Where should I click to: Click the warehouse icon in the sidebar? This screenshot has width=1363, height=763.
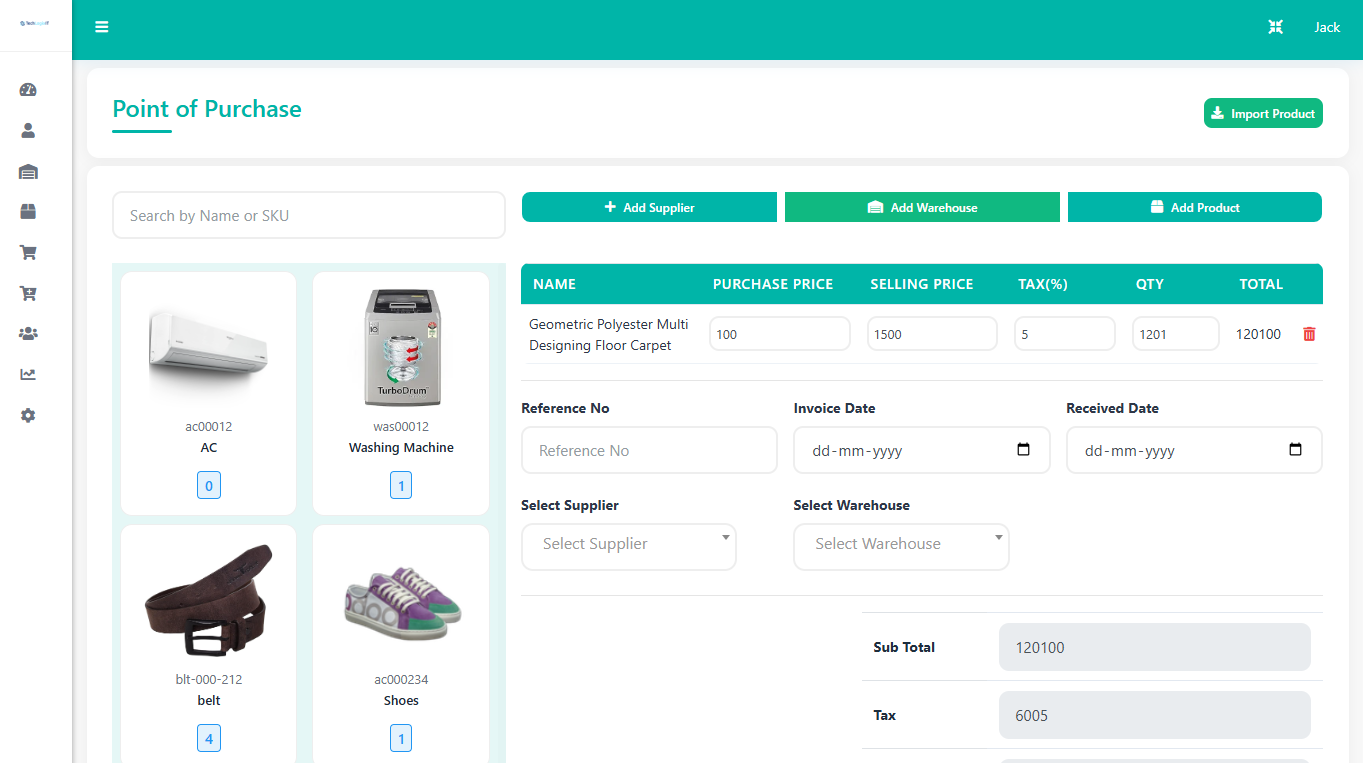coord(28,172)
